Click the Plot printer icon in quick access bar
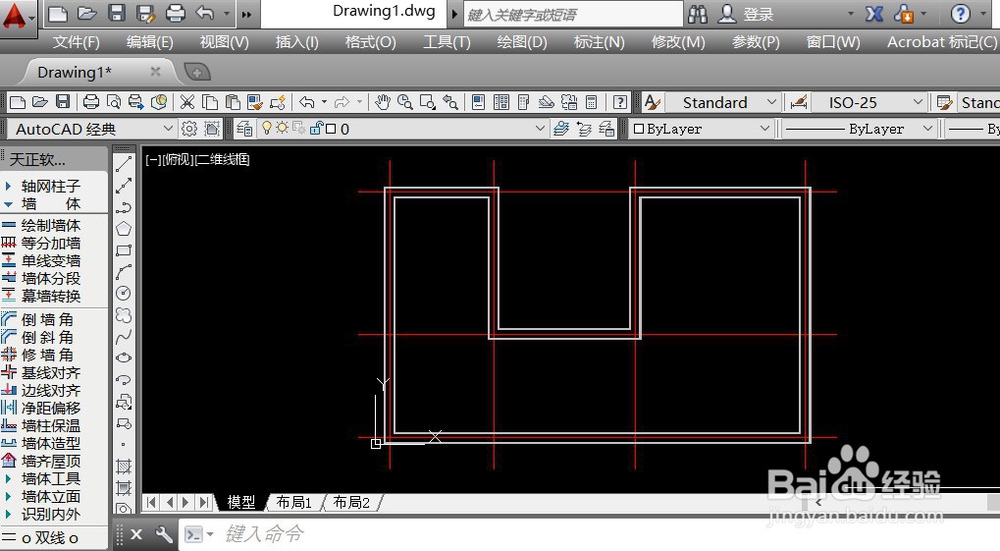The width and height of the screenshot is (1000, 551). 175,13
